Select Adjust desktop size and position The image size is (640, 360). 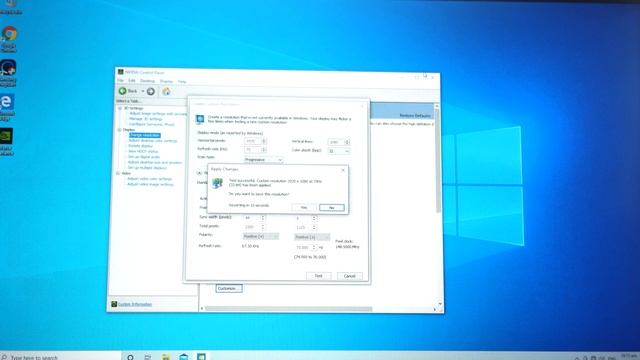[155, 162]
